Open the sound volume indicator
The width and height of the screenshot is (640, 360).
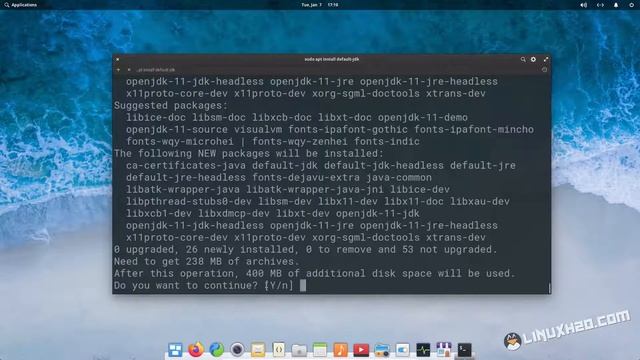tap(584, 5)
